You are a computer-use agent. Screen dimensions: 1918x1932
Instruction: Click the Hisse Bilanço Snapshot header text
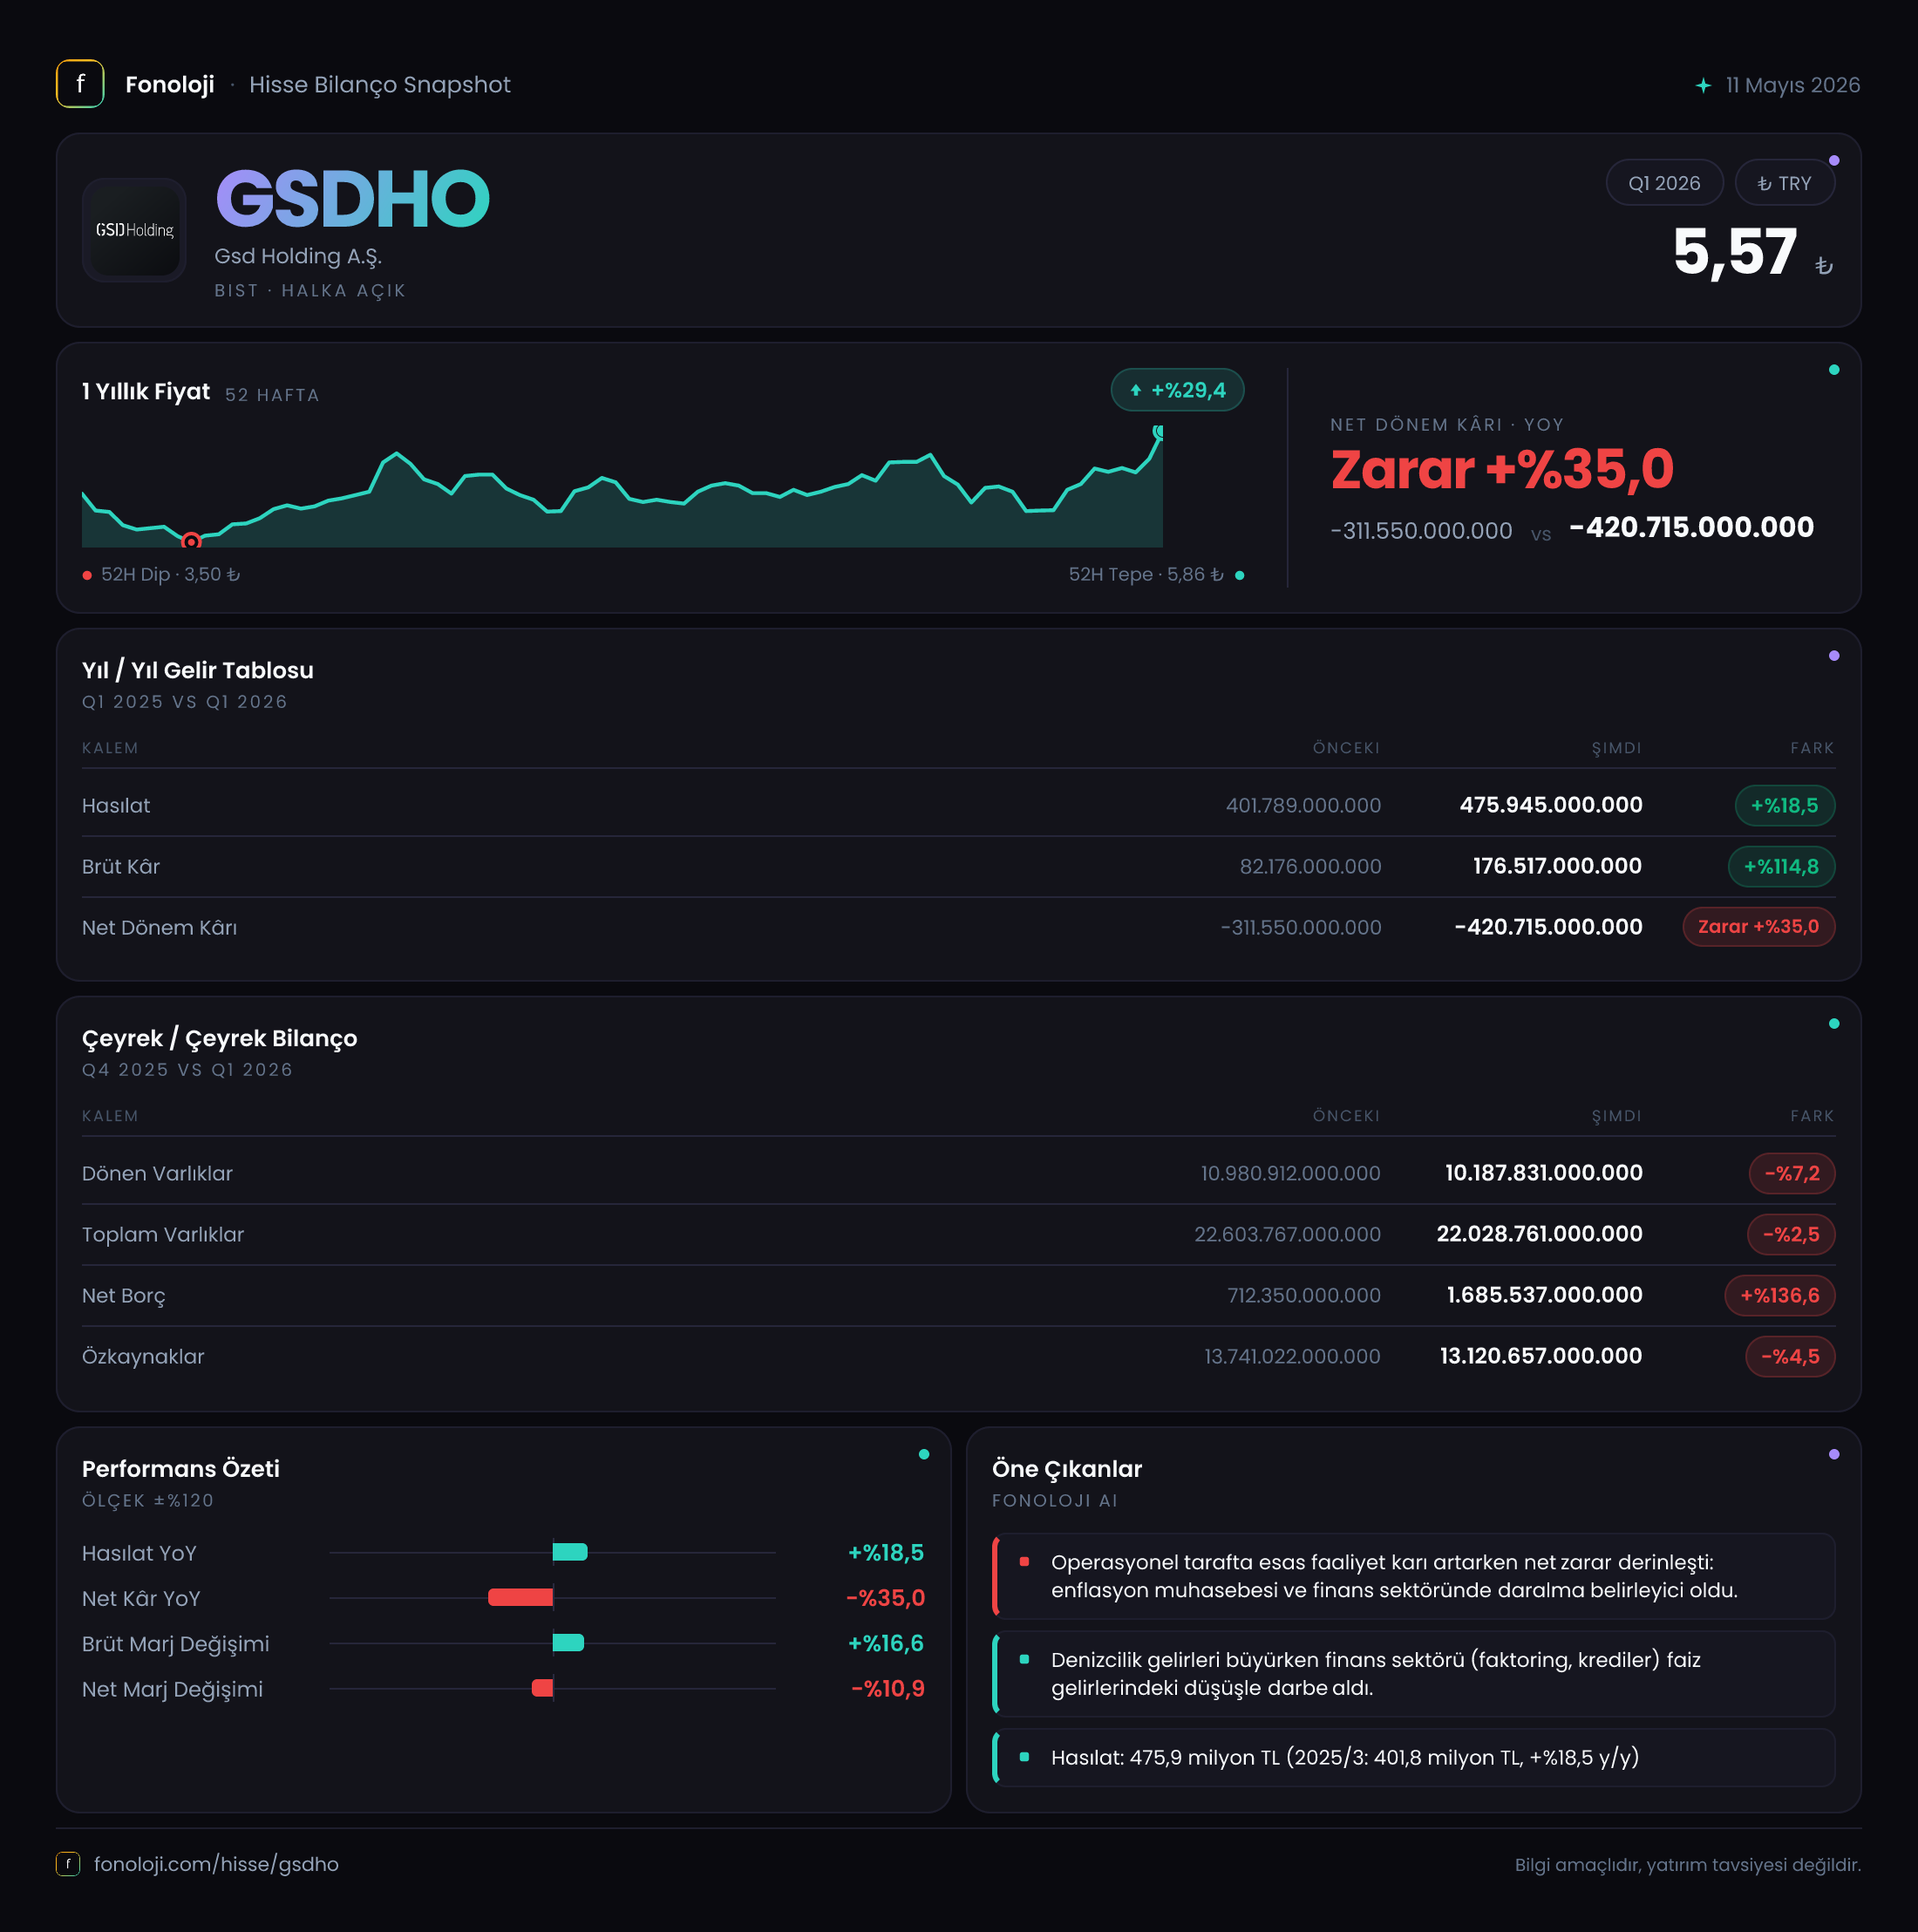[380, 85]
